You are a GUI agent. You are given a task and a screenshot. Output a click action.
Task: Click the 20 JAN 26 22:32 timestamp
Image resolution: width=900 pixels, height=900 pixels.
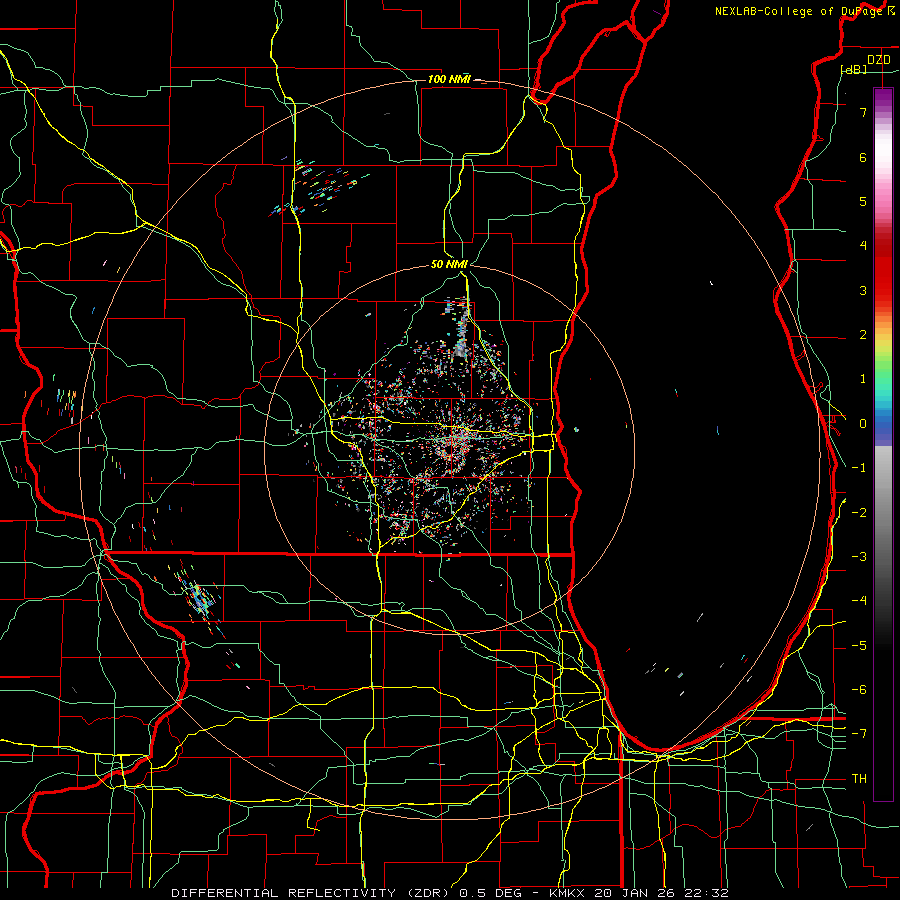pyautogui.click(x=661, y=893)
